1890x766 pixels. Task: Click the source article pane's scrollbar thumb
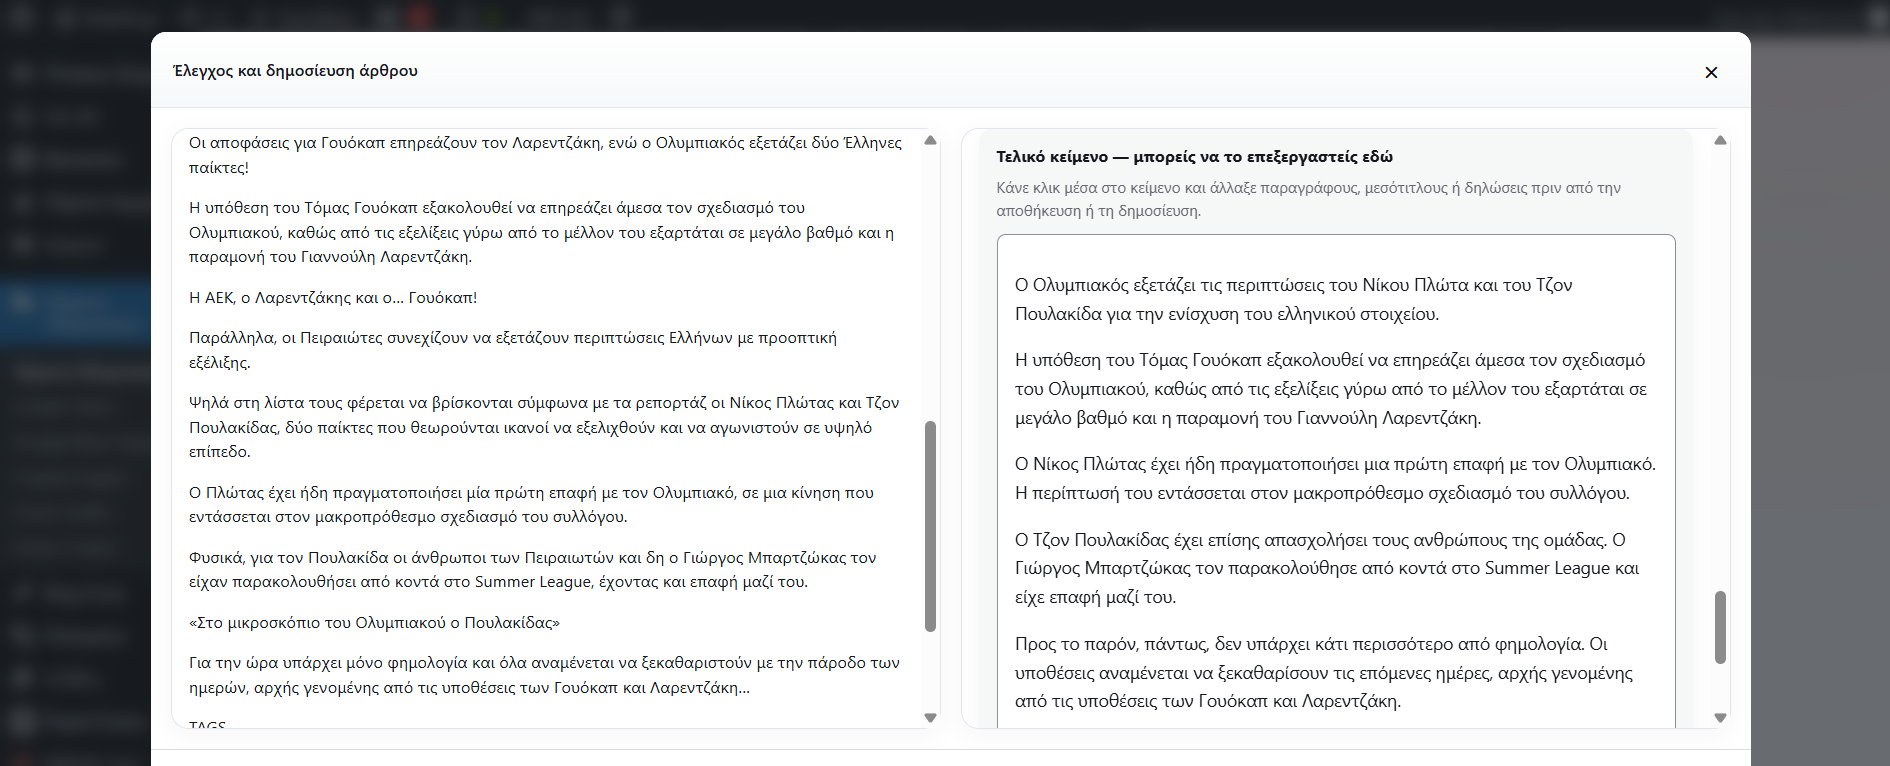[x=930, y=526]
